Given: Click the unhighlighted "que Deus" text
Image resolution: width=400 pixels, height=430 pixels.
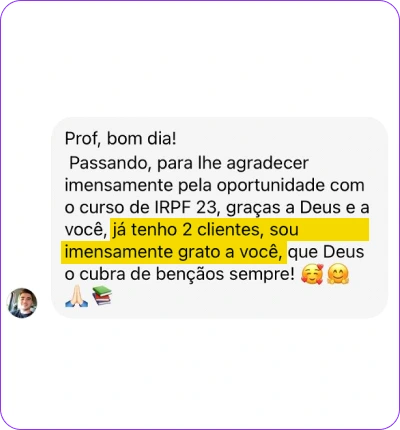Looking at the screenshot, I should tap(326, 252).
